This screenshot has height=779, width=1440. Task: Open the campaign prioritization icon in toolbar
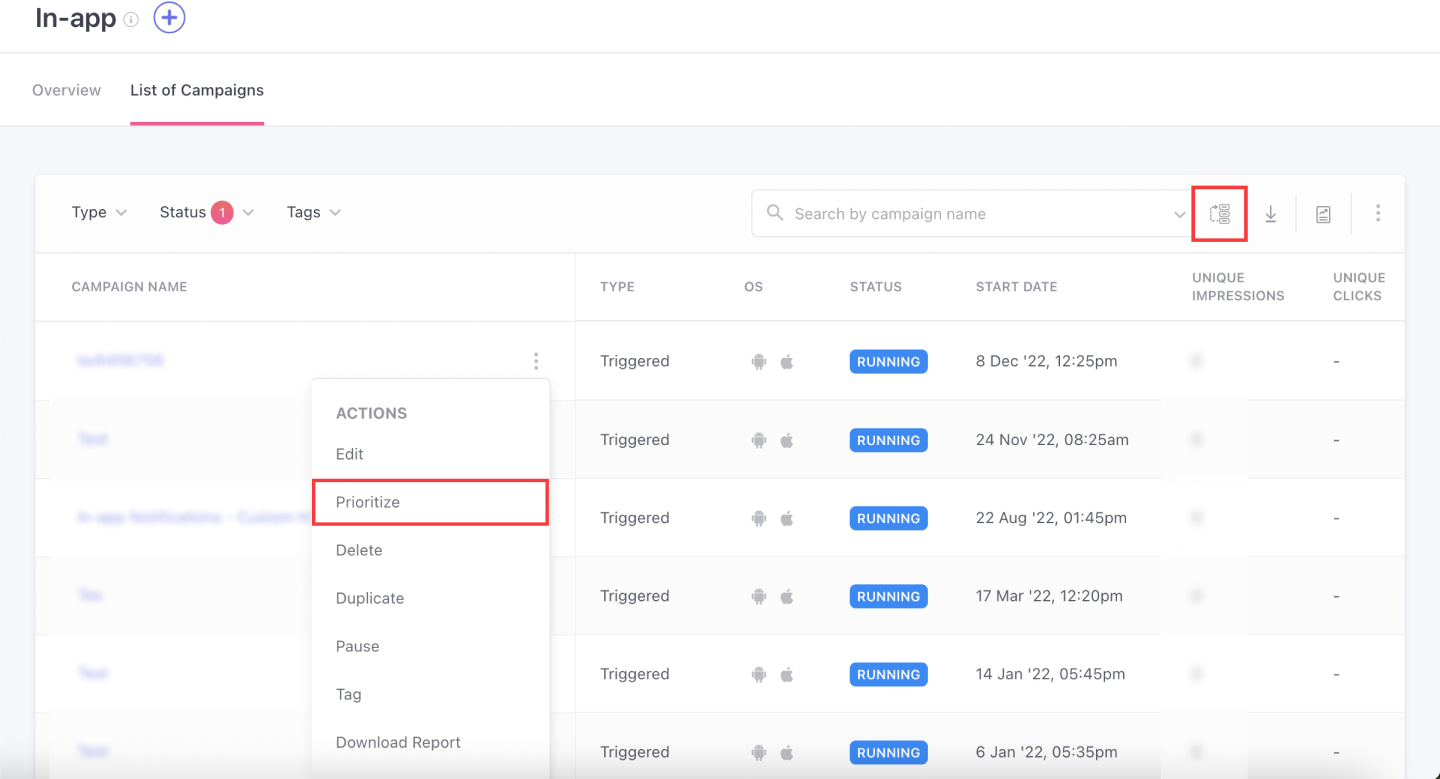[x=1219, y=213]
